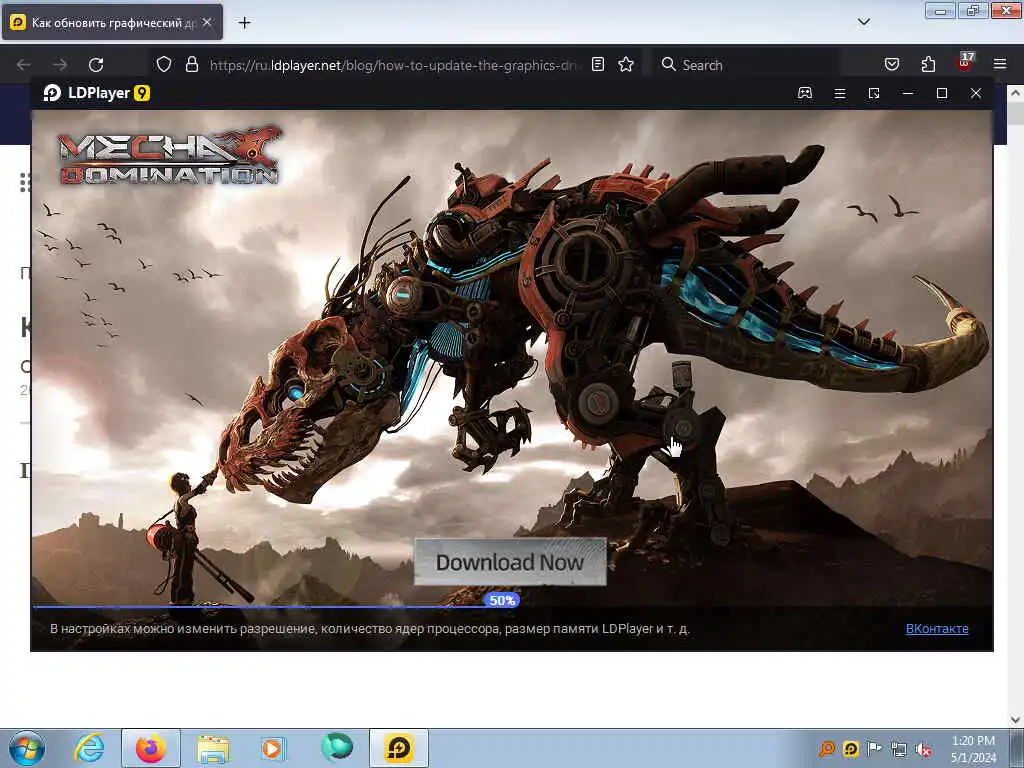The width and height of the screenshot is (1024, 768).
Task: Maximize the LDPlayer window
Action: coord(942,93)
